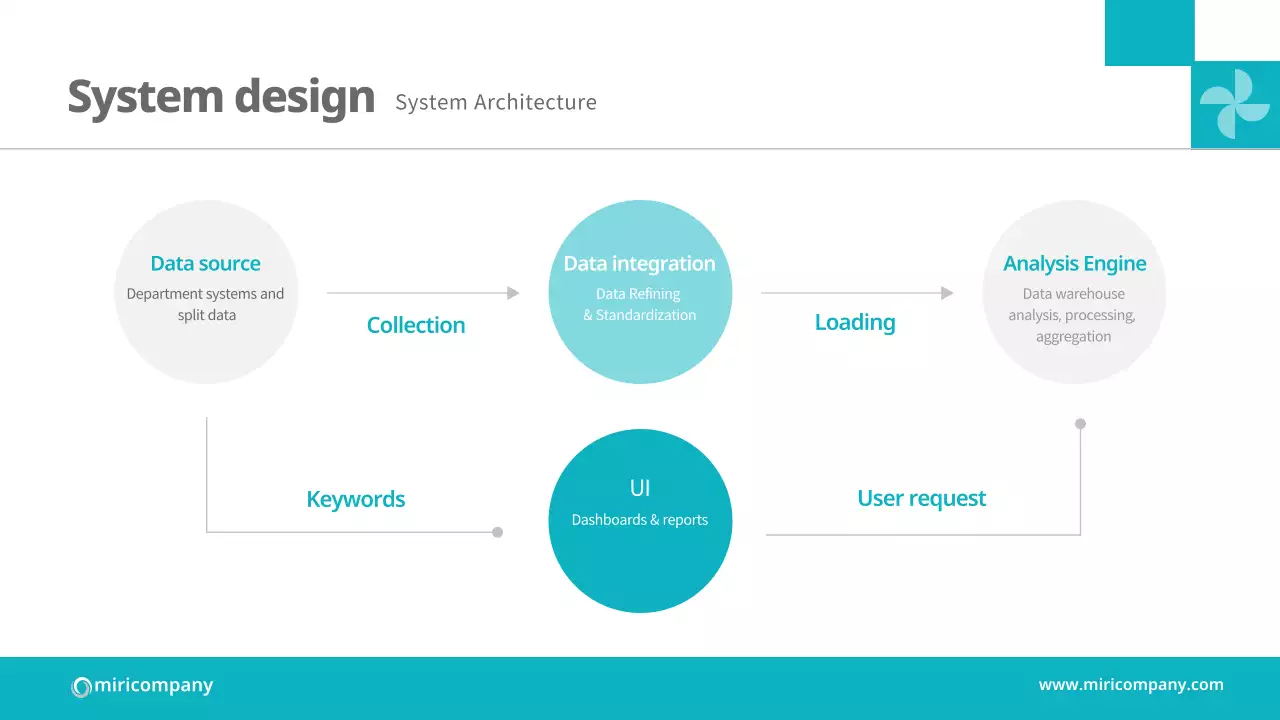Click the Collection label
This screenshot has height=720, width=1280.
(x=416, y=325)
